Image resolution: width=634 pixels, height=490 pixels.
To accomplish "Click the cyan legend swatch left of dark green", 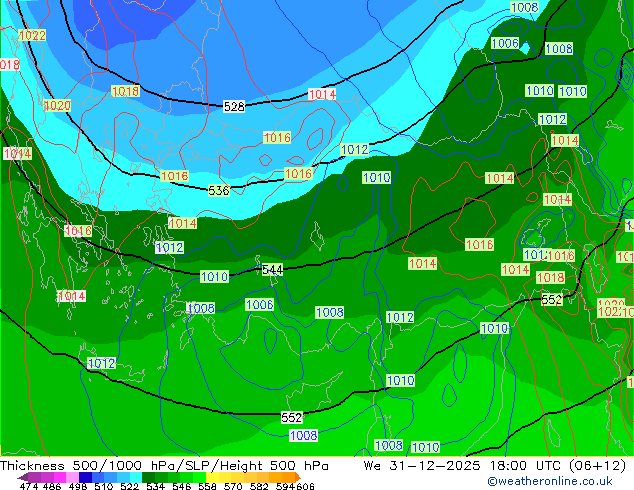I will [136, 477].
